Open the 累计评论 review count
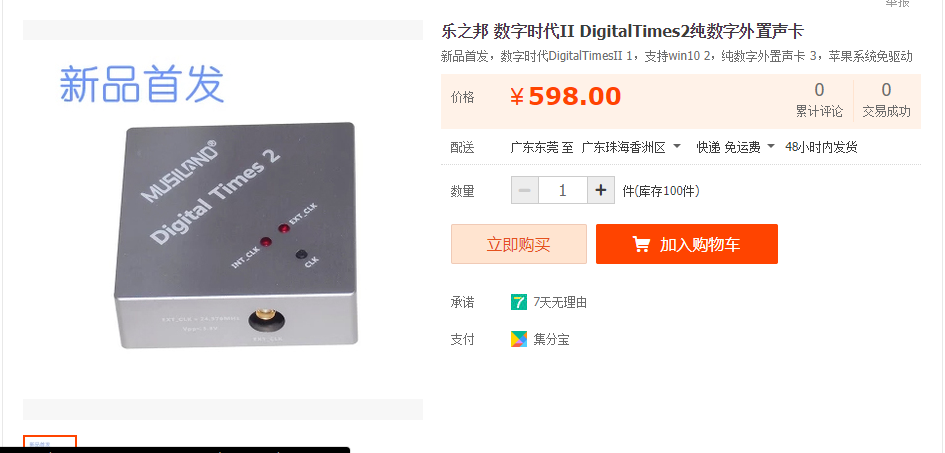The height and width of the screenshot is (453, 945). pyautogui.click(x=819, y=101)
